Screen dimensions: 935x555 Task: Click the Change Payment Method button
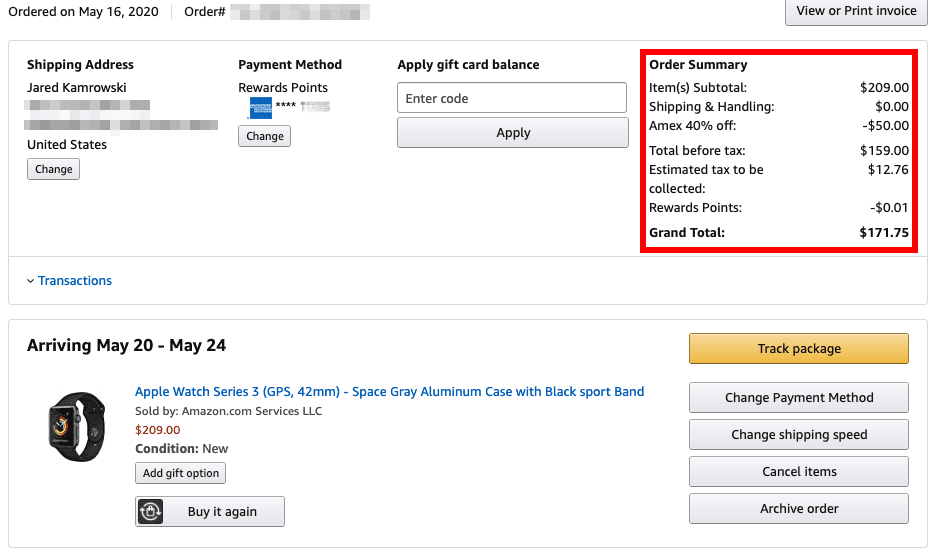point(798,397)
